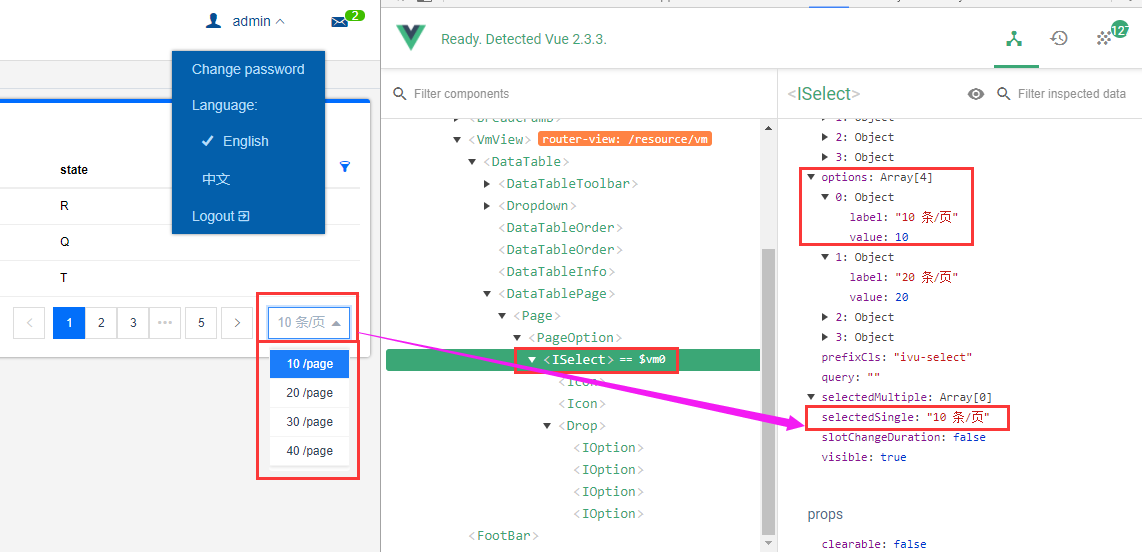The image size is (1142, 552).
Task: Choose Change password from the menu
Action: click(x=248, y=69)
